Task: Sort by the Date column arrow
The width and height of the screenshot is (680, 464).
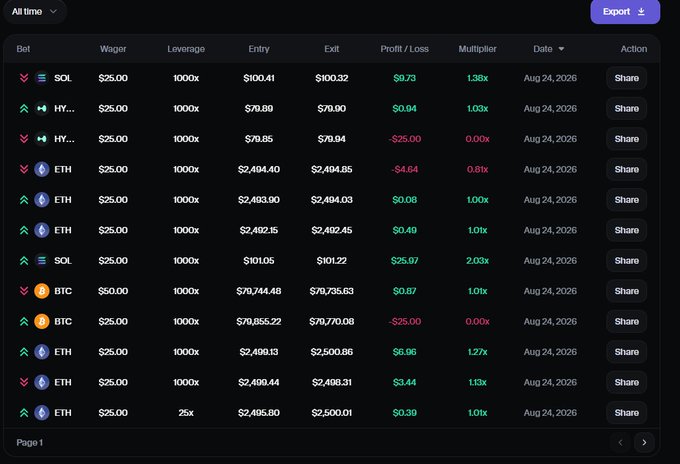Action: tap(561, 49)
